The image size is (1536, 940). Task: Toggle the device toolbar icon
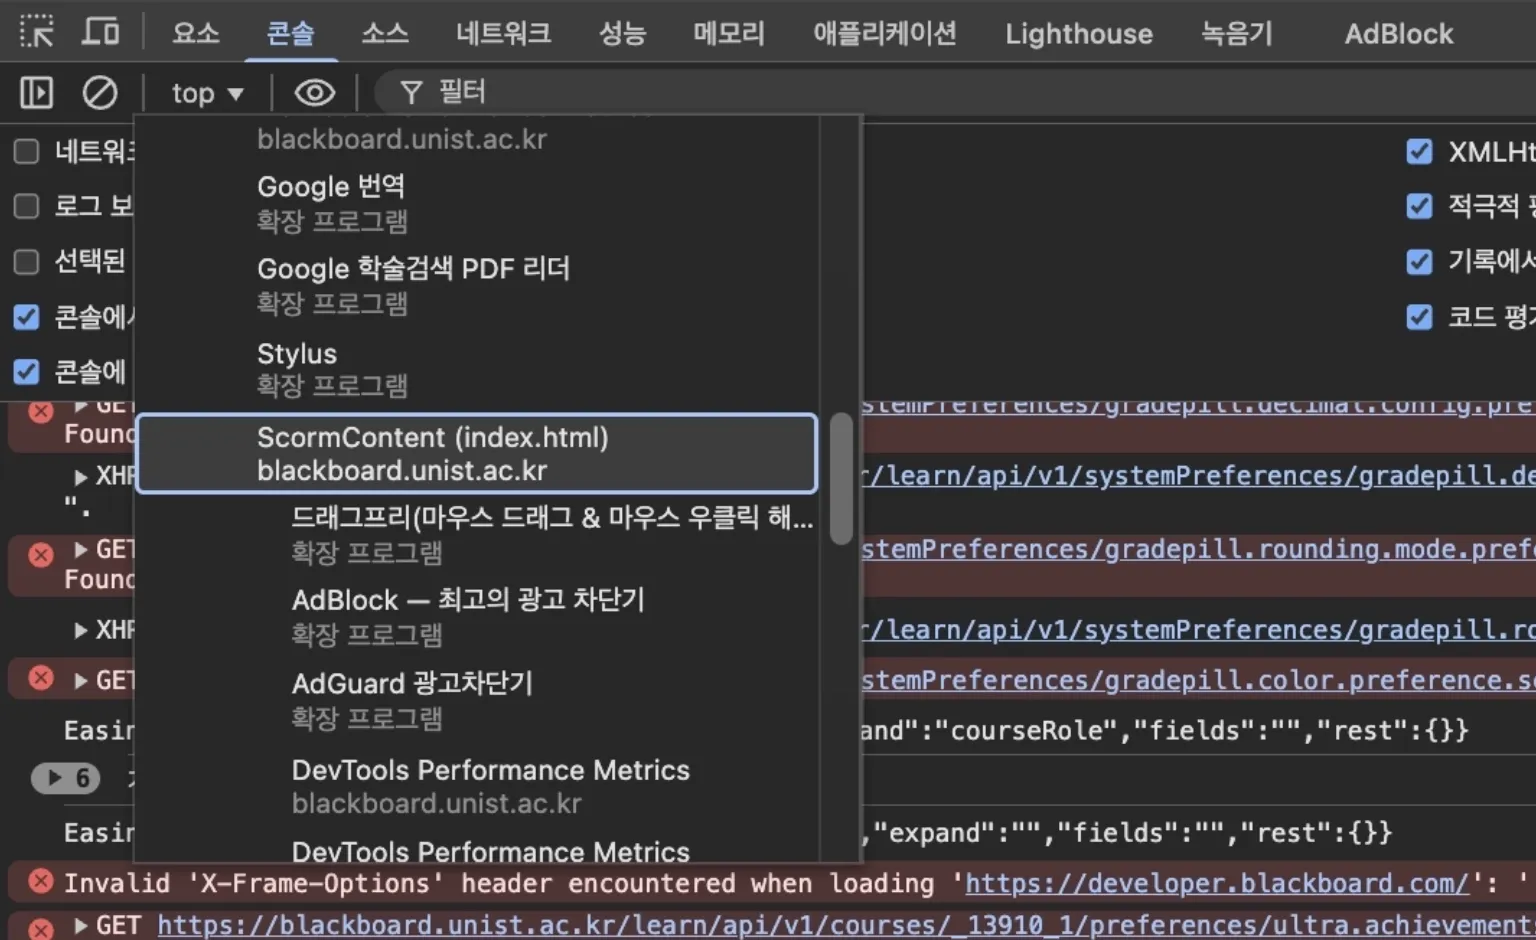point(100,32)
